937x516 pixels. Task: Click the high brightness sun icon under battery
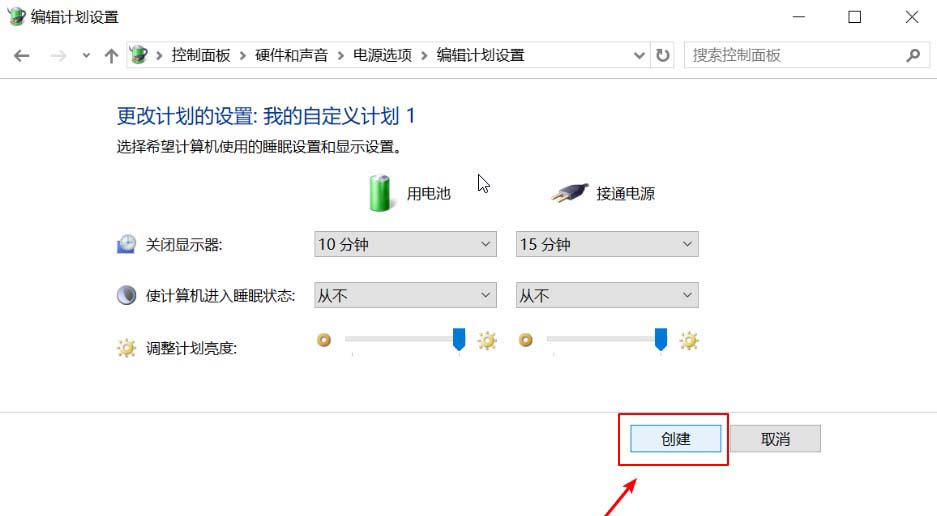tap(487, 341)
